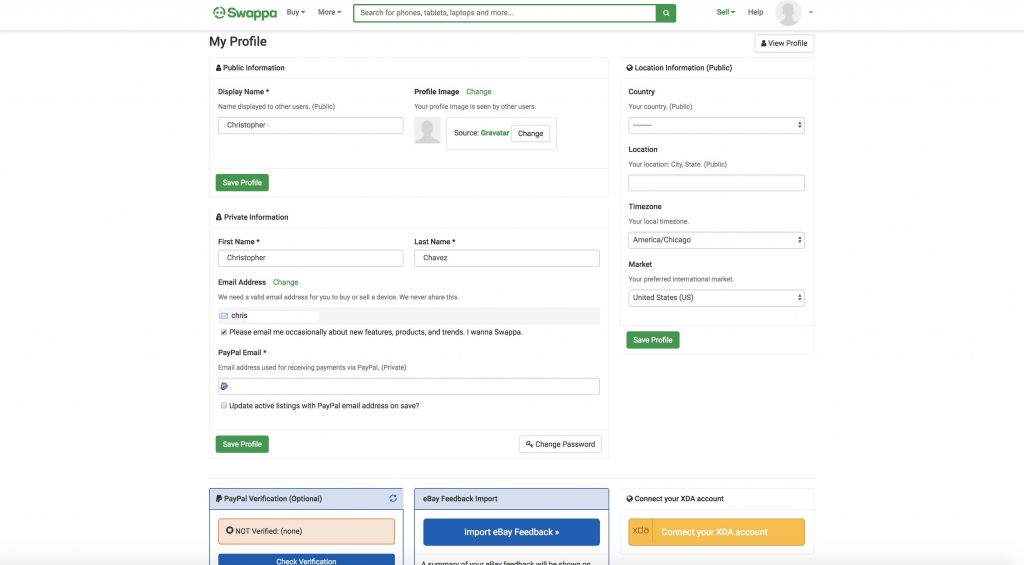Click the xda logo icon on yellow button
The height and width of the screenshot is (565, 1024).
coord(641,531)
